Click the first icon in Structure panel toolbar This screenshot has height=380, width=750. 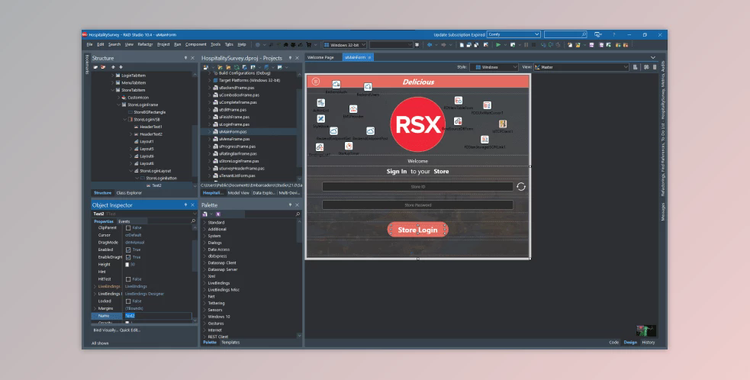pos(96,67)
